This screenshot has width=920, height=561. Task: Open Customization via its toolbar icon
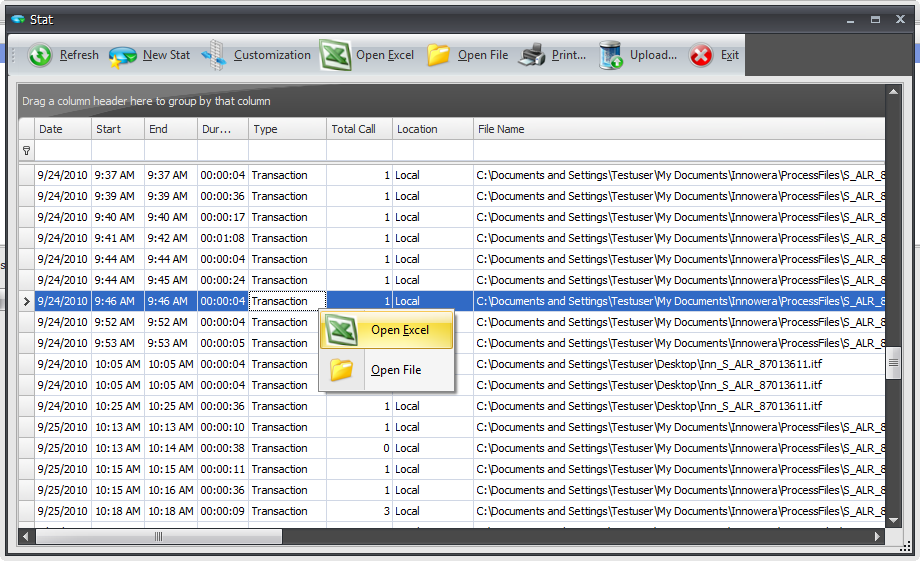pos(214,56)
